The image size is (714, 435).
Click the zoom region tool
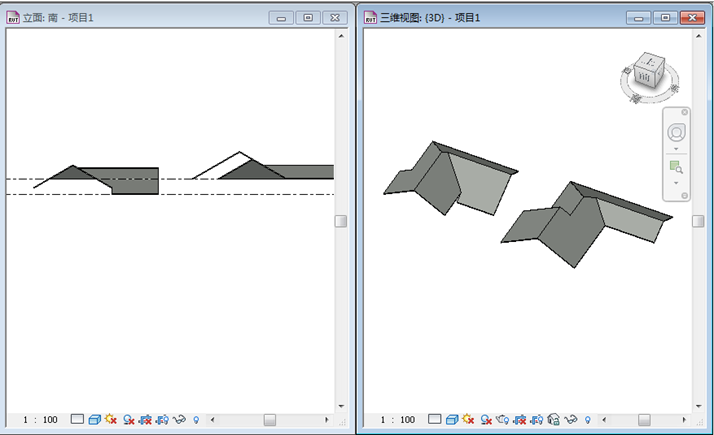677,167
